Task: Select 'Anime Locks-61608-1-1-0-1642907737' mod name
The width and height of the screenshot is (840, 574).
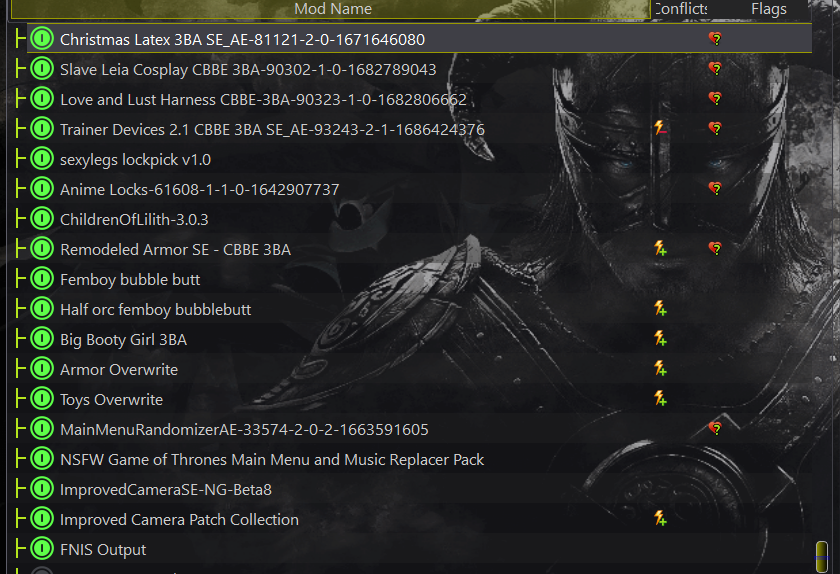Action: (199, 190)
